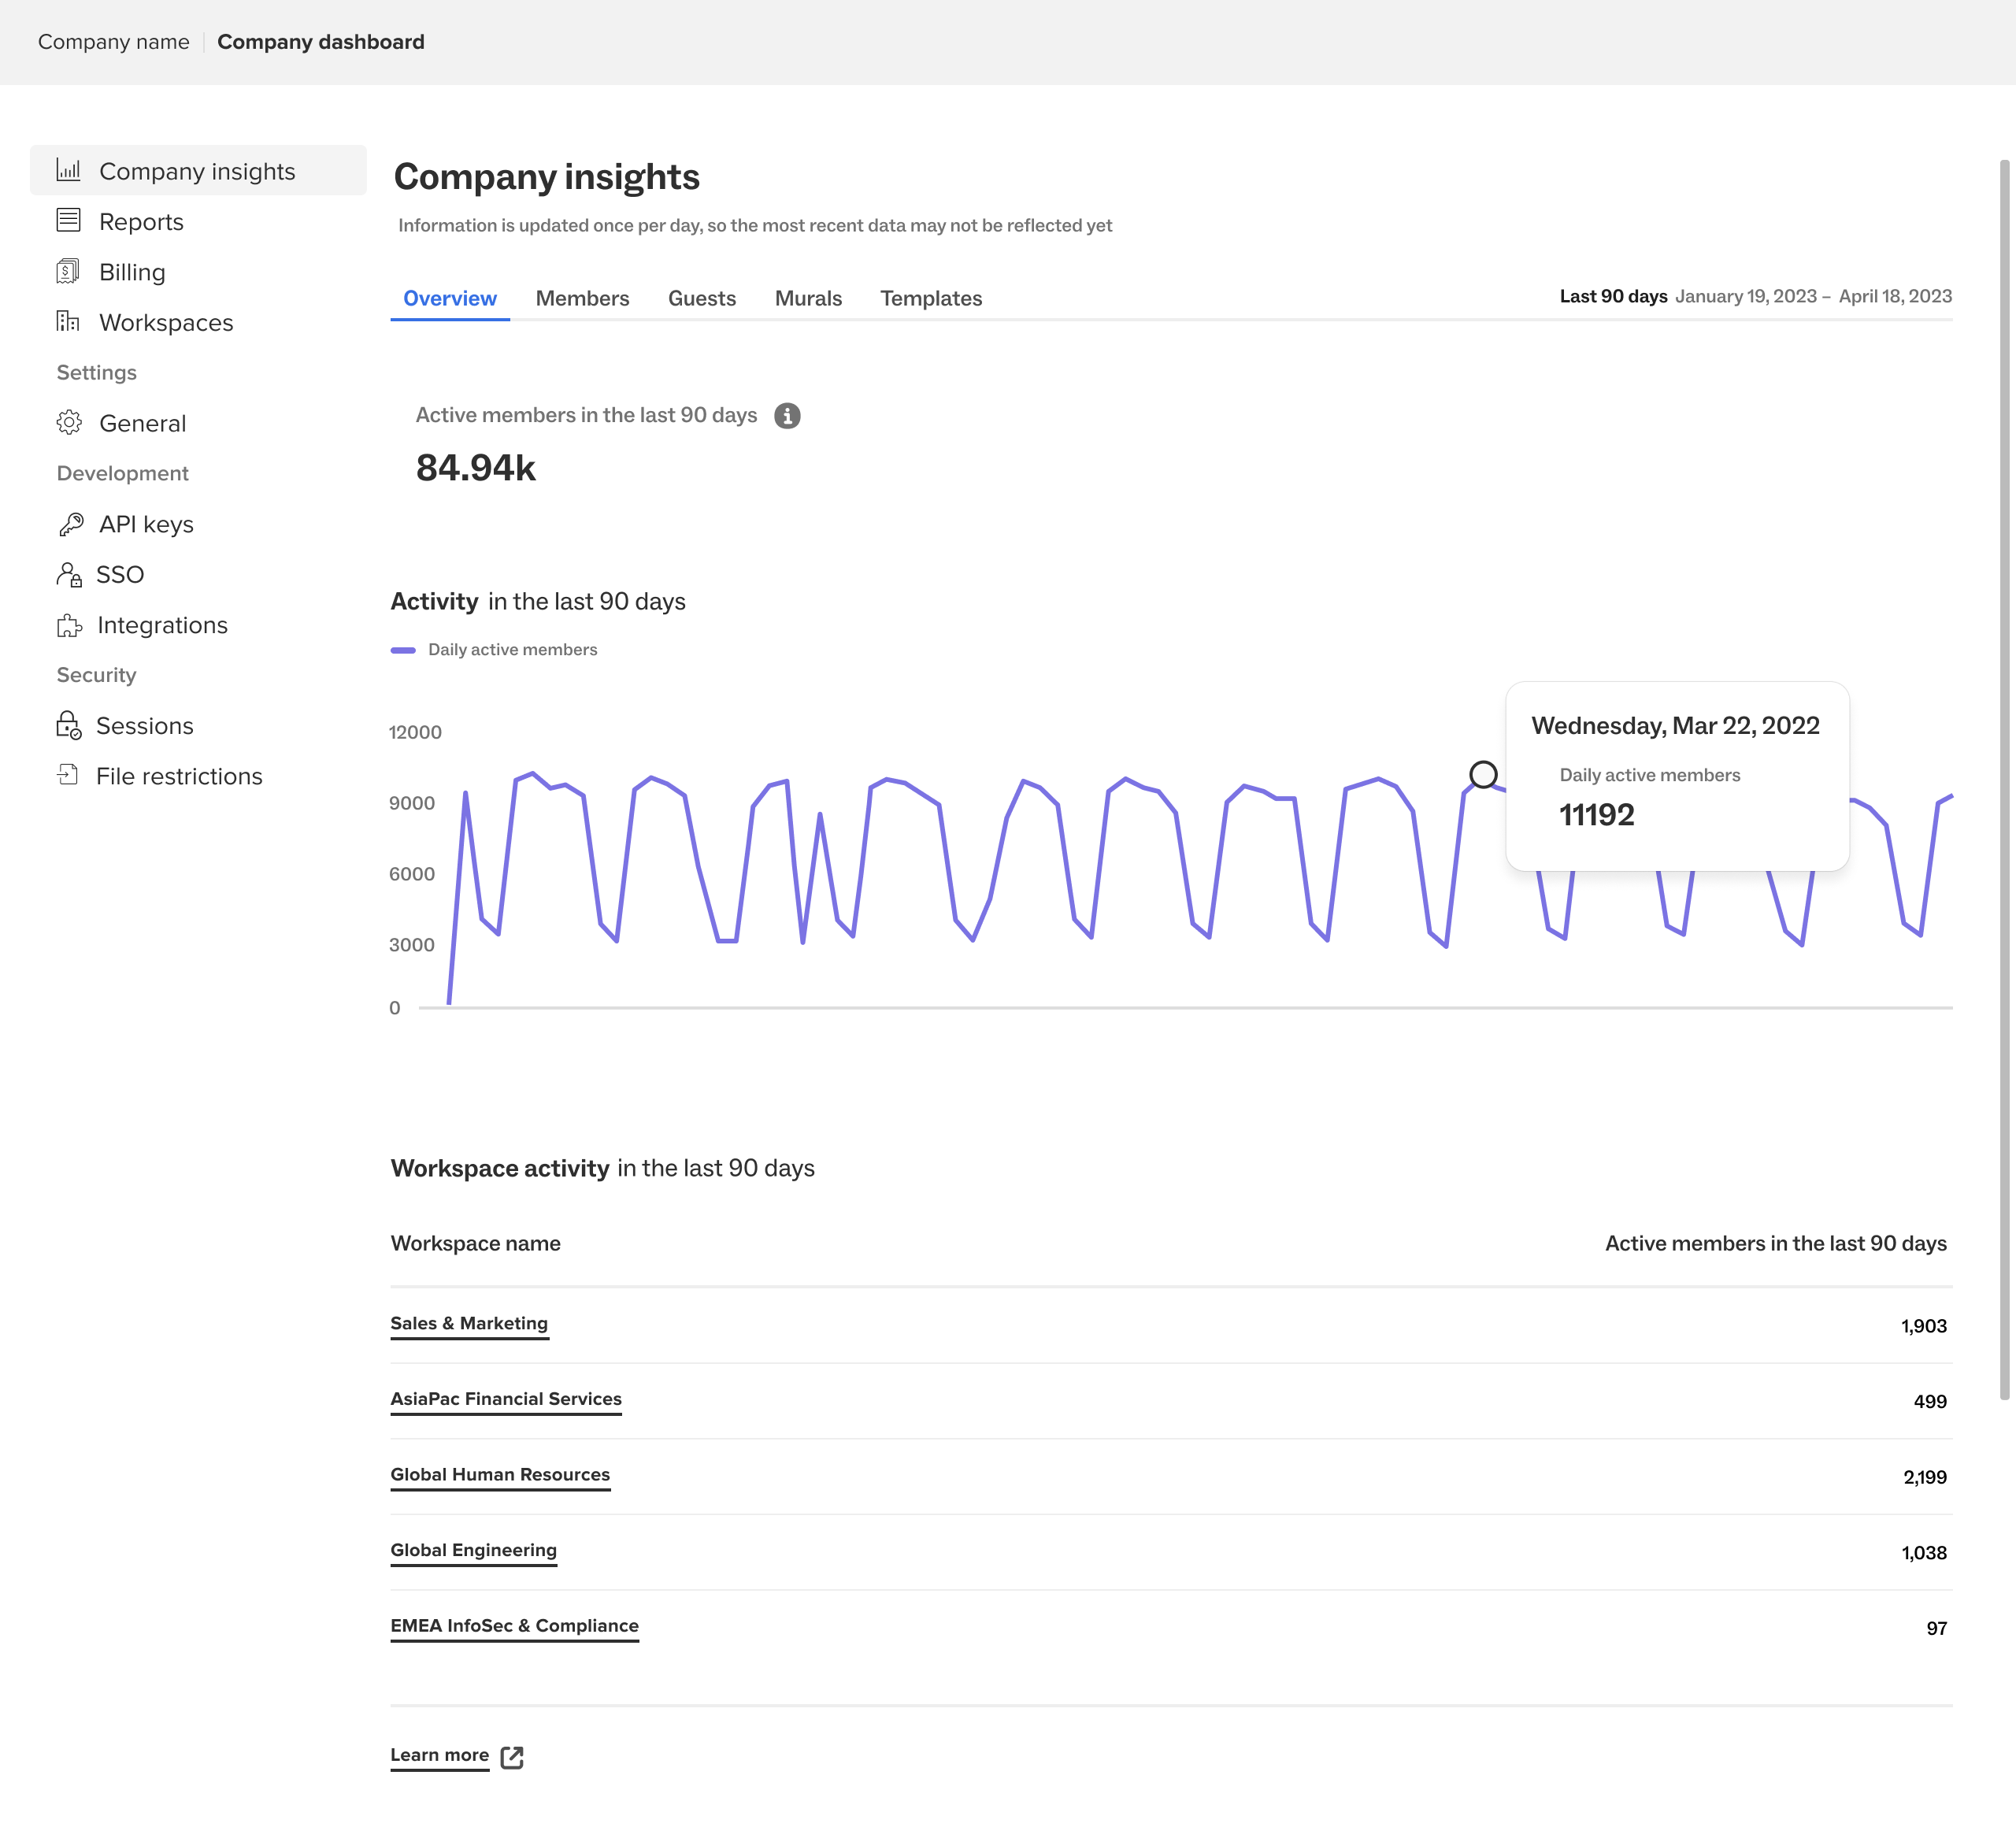Switch to the Members tab
The height and width of the screenshot is (1827, 2016).
pos(582,298)
